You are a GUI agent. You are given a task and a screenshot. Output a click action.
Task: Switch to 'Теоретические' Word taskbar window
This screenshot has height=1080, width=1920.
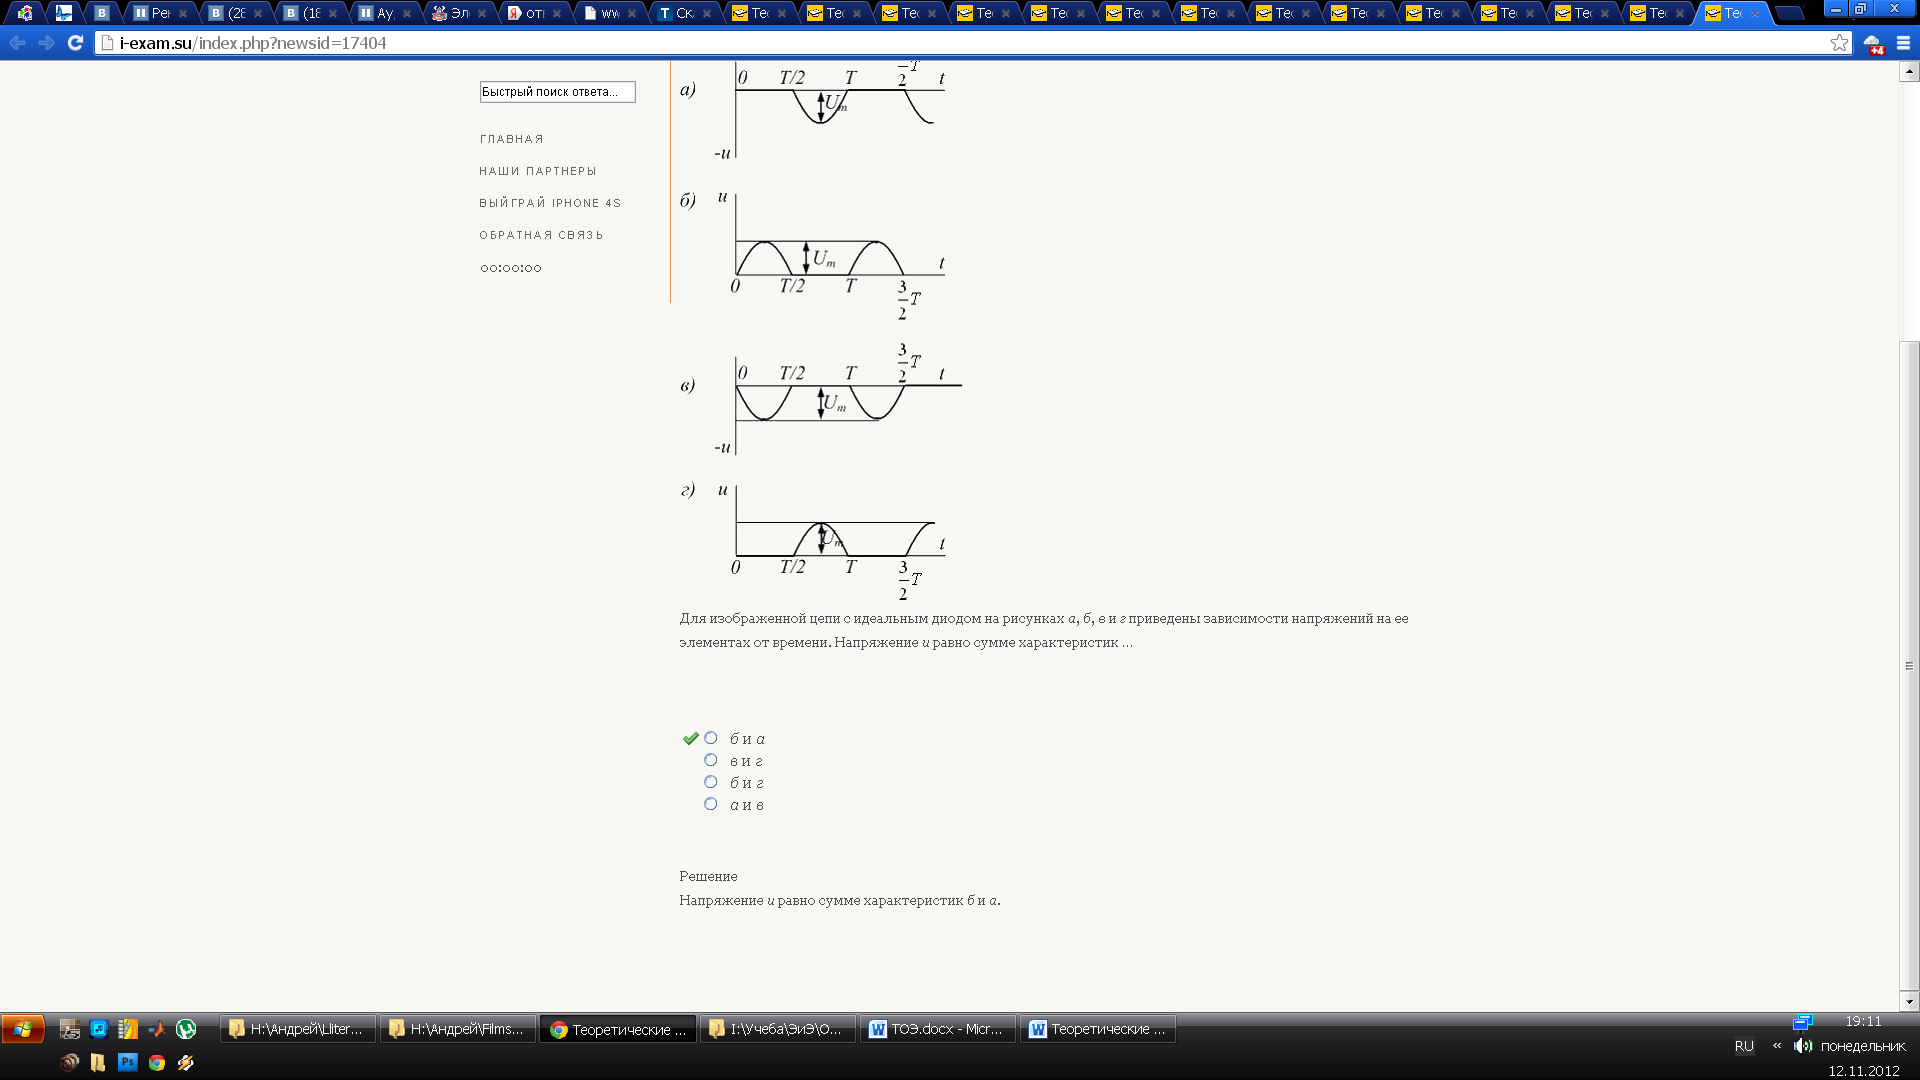[x=1098, y=1029]
